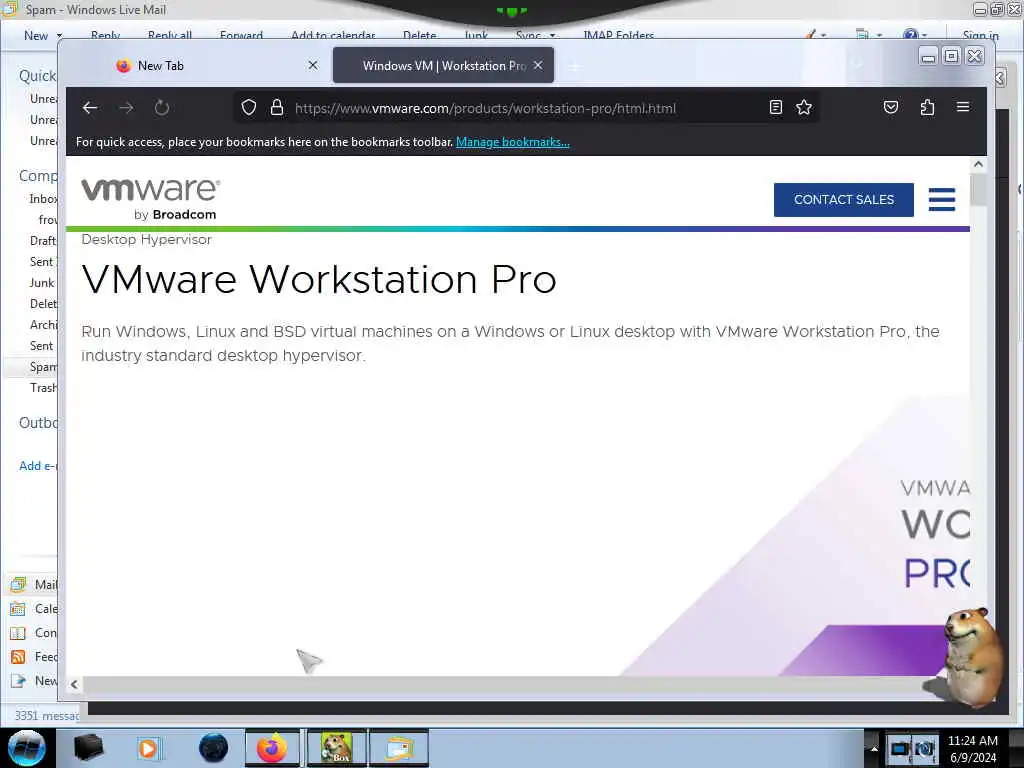Viewport: 1024px width, 768px height.
Task: Click IMAP Folders in Live Mail toolbar
Action: (x=618, y=35)
